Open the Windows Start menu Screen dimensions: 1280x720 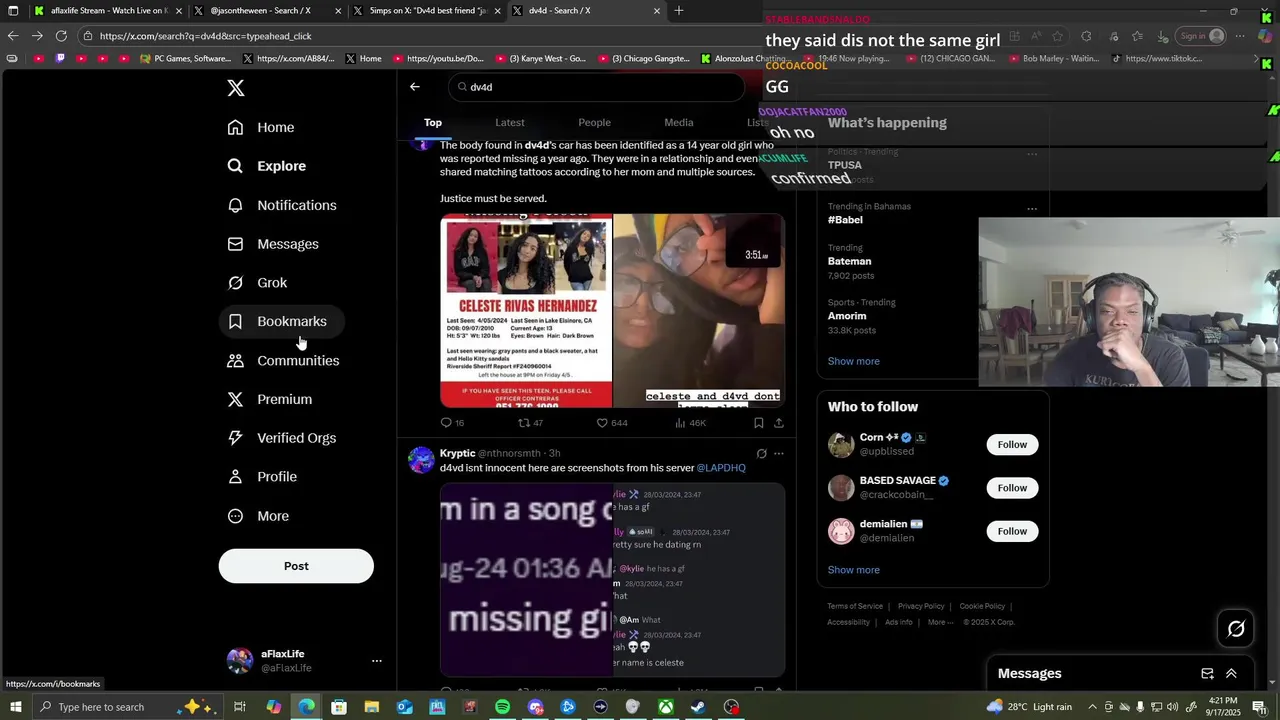(x=15, y=707)
